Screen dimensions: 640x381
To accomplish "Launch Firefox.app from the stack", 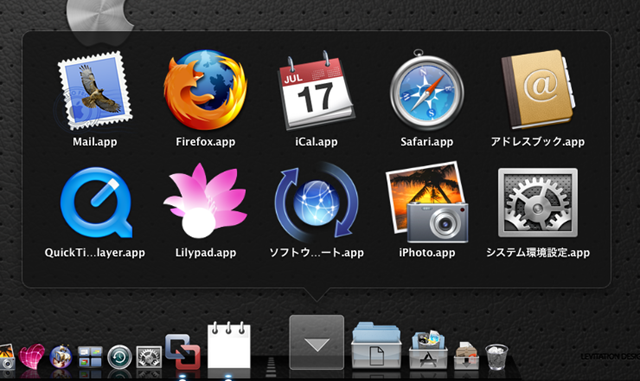I will 205,90.
